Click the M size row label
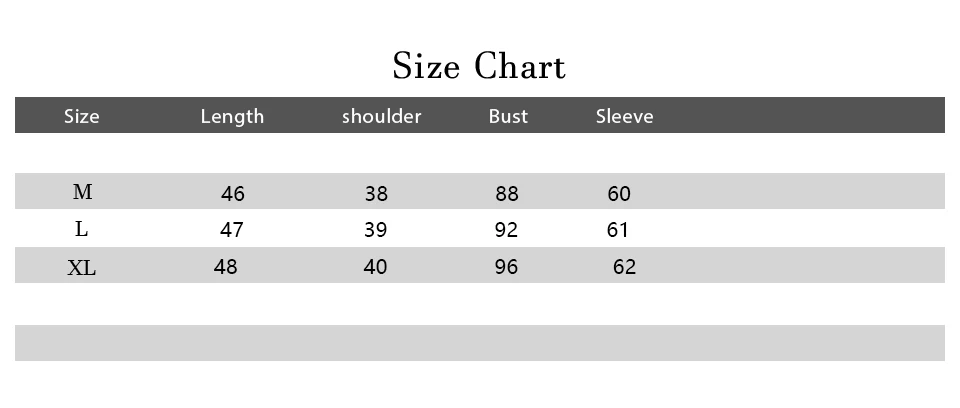The image size is (960, 408). pos(83,192)
